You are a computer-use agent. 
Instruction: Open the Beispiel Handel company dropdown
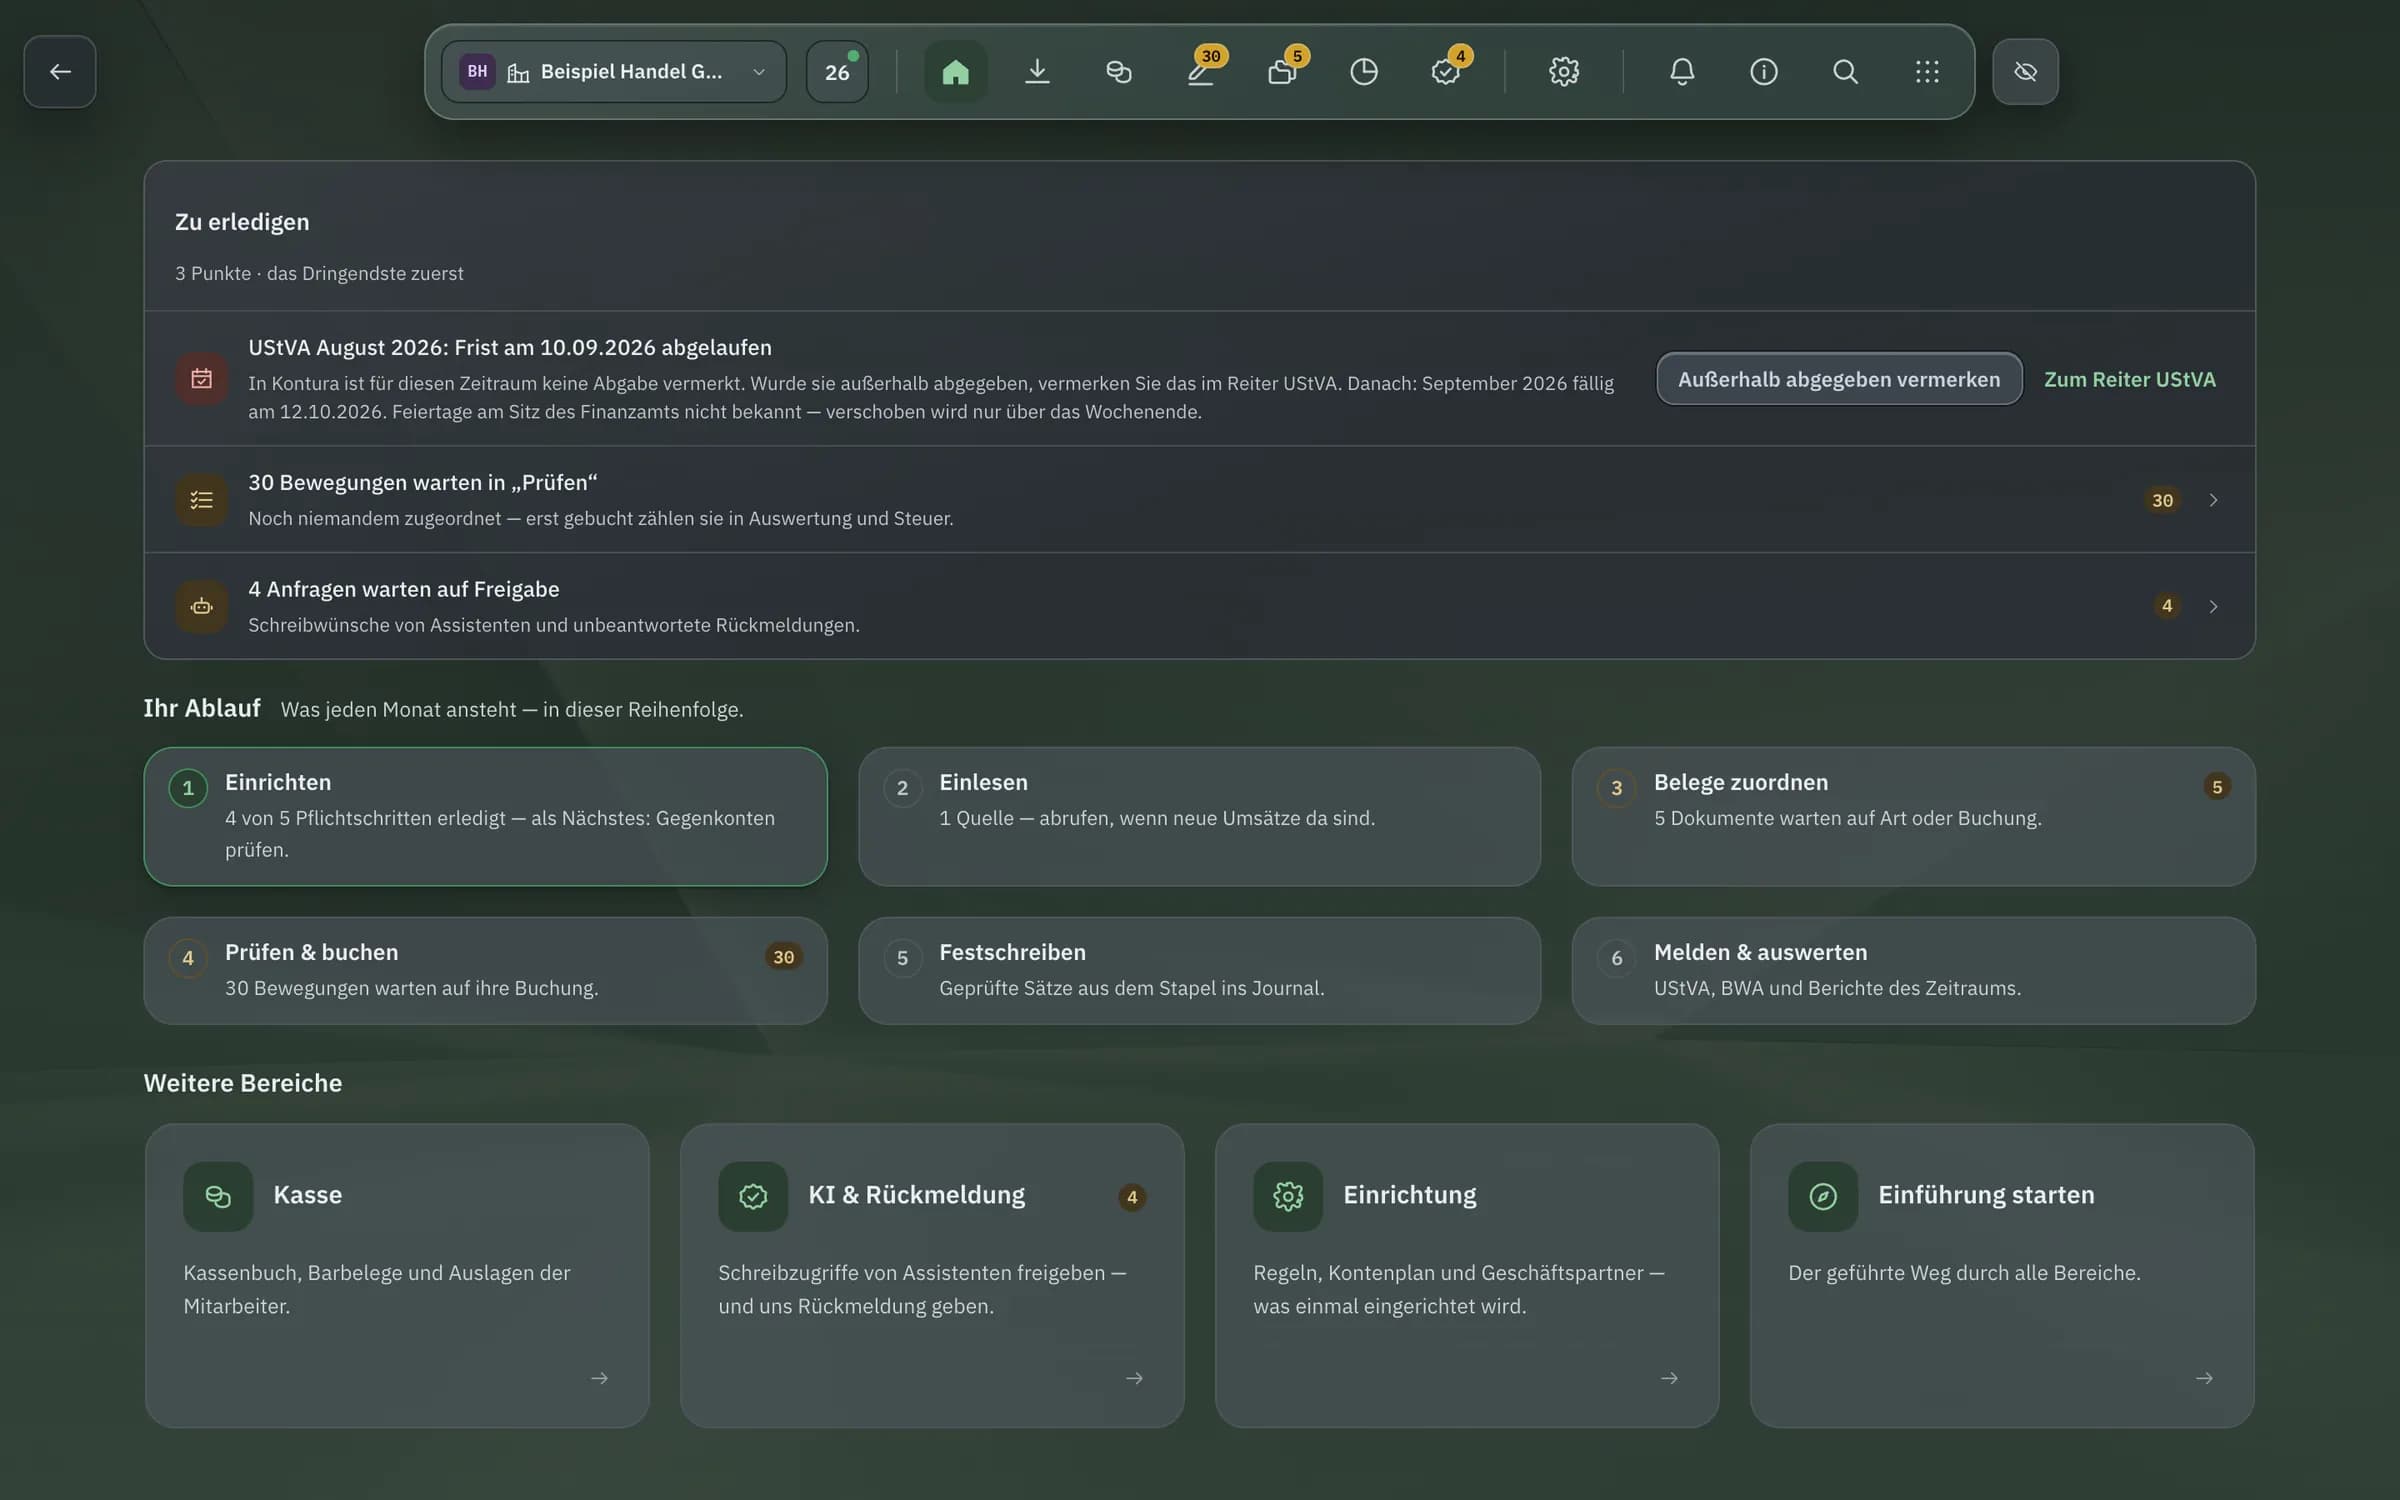[x=614, y=71]
